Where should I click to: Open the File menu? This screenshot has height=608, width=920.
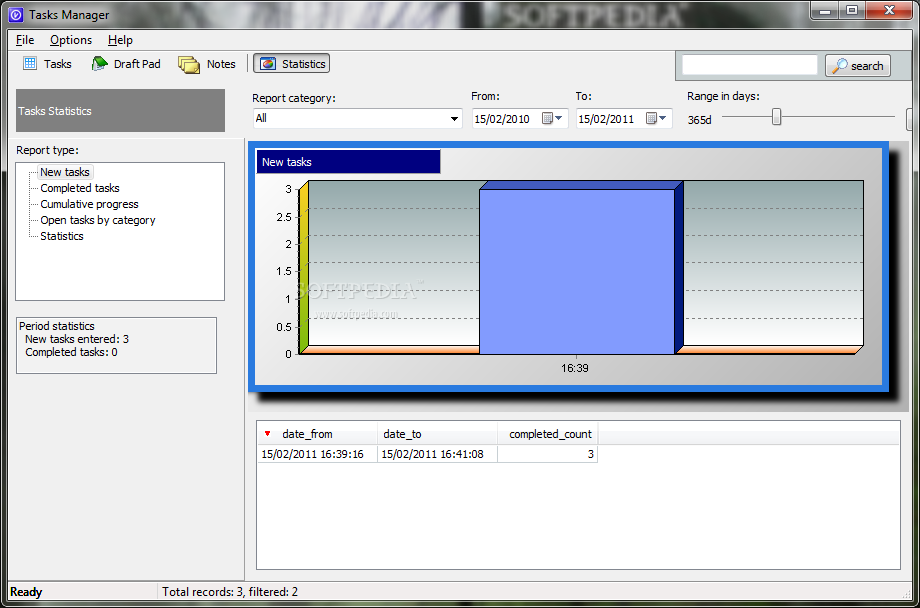25,40
